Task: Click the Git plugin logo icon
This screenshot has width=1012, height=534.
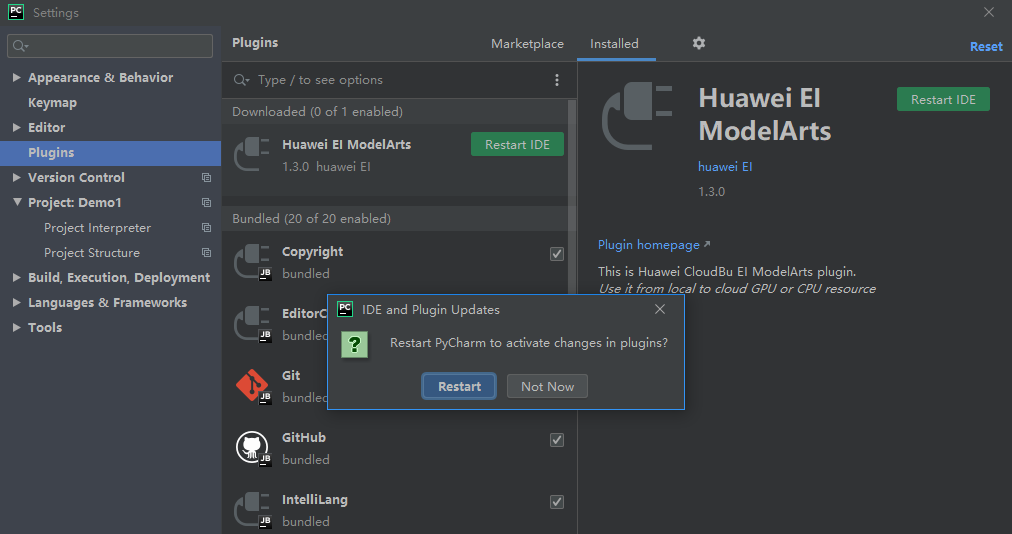Action: pyautogui.click(x=252, y=386)
